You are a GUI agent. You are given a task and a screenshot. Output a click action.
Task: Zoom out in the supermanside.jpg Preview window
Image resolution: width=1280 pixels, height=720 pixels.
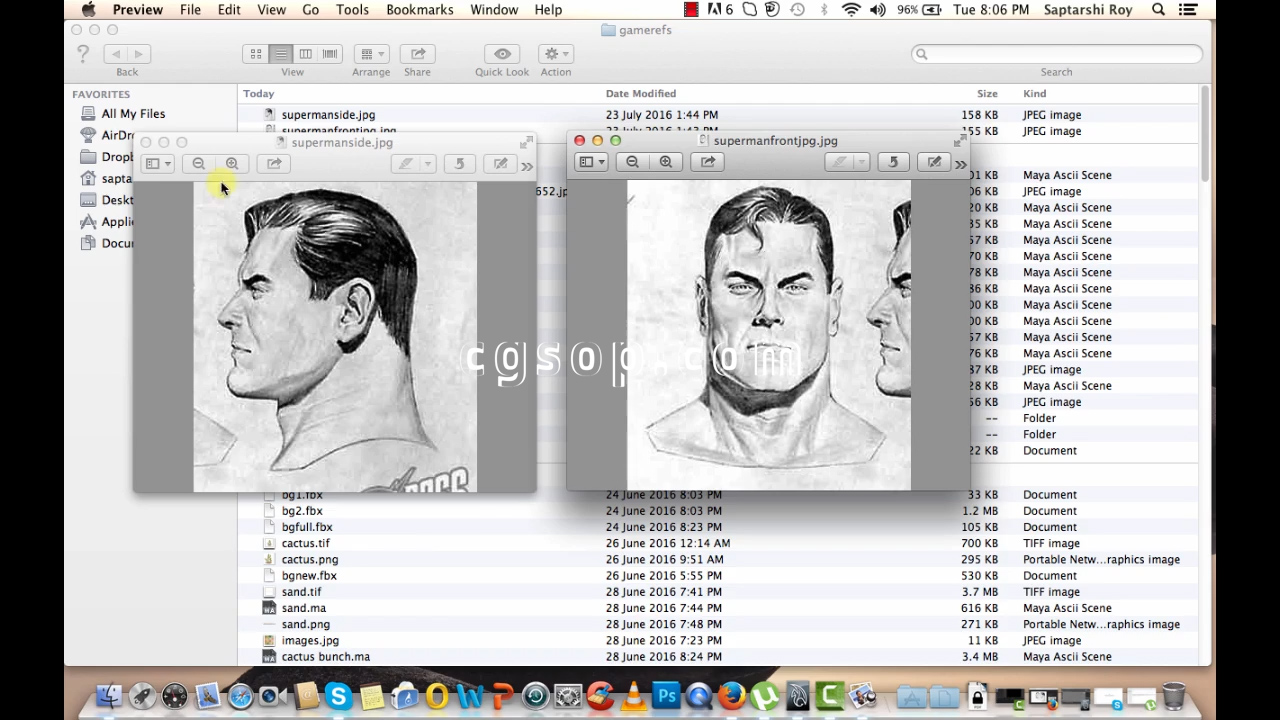(198, 164)
